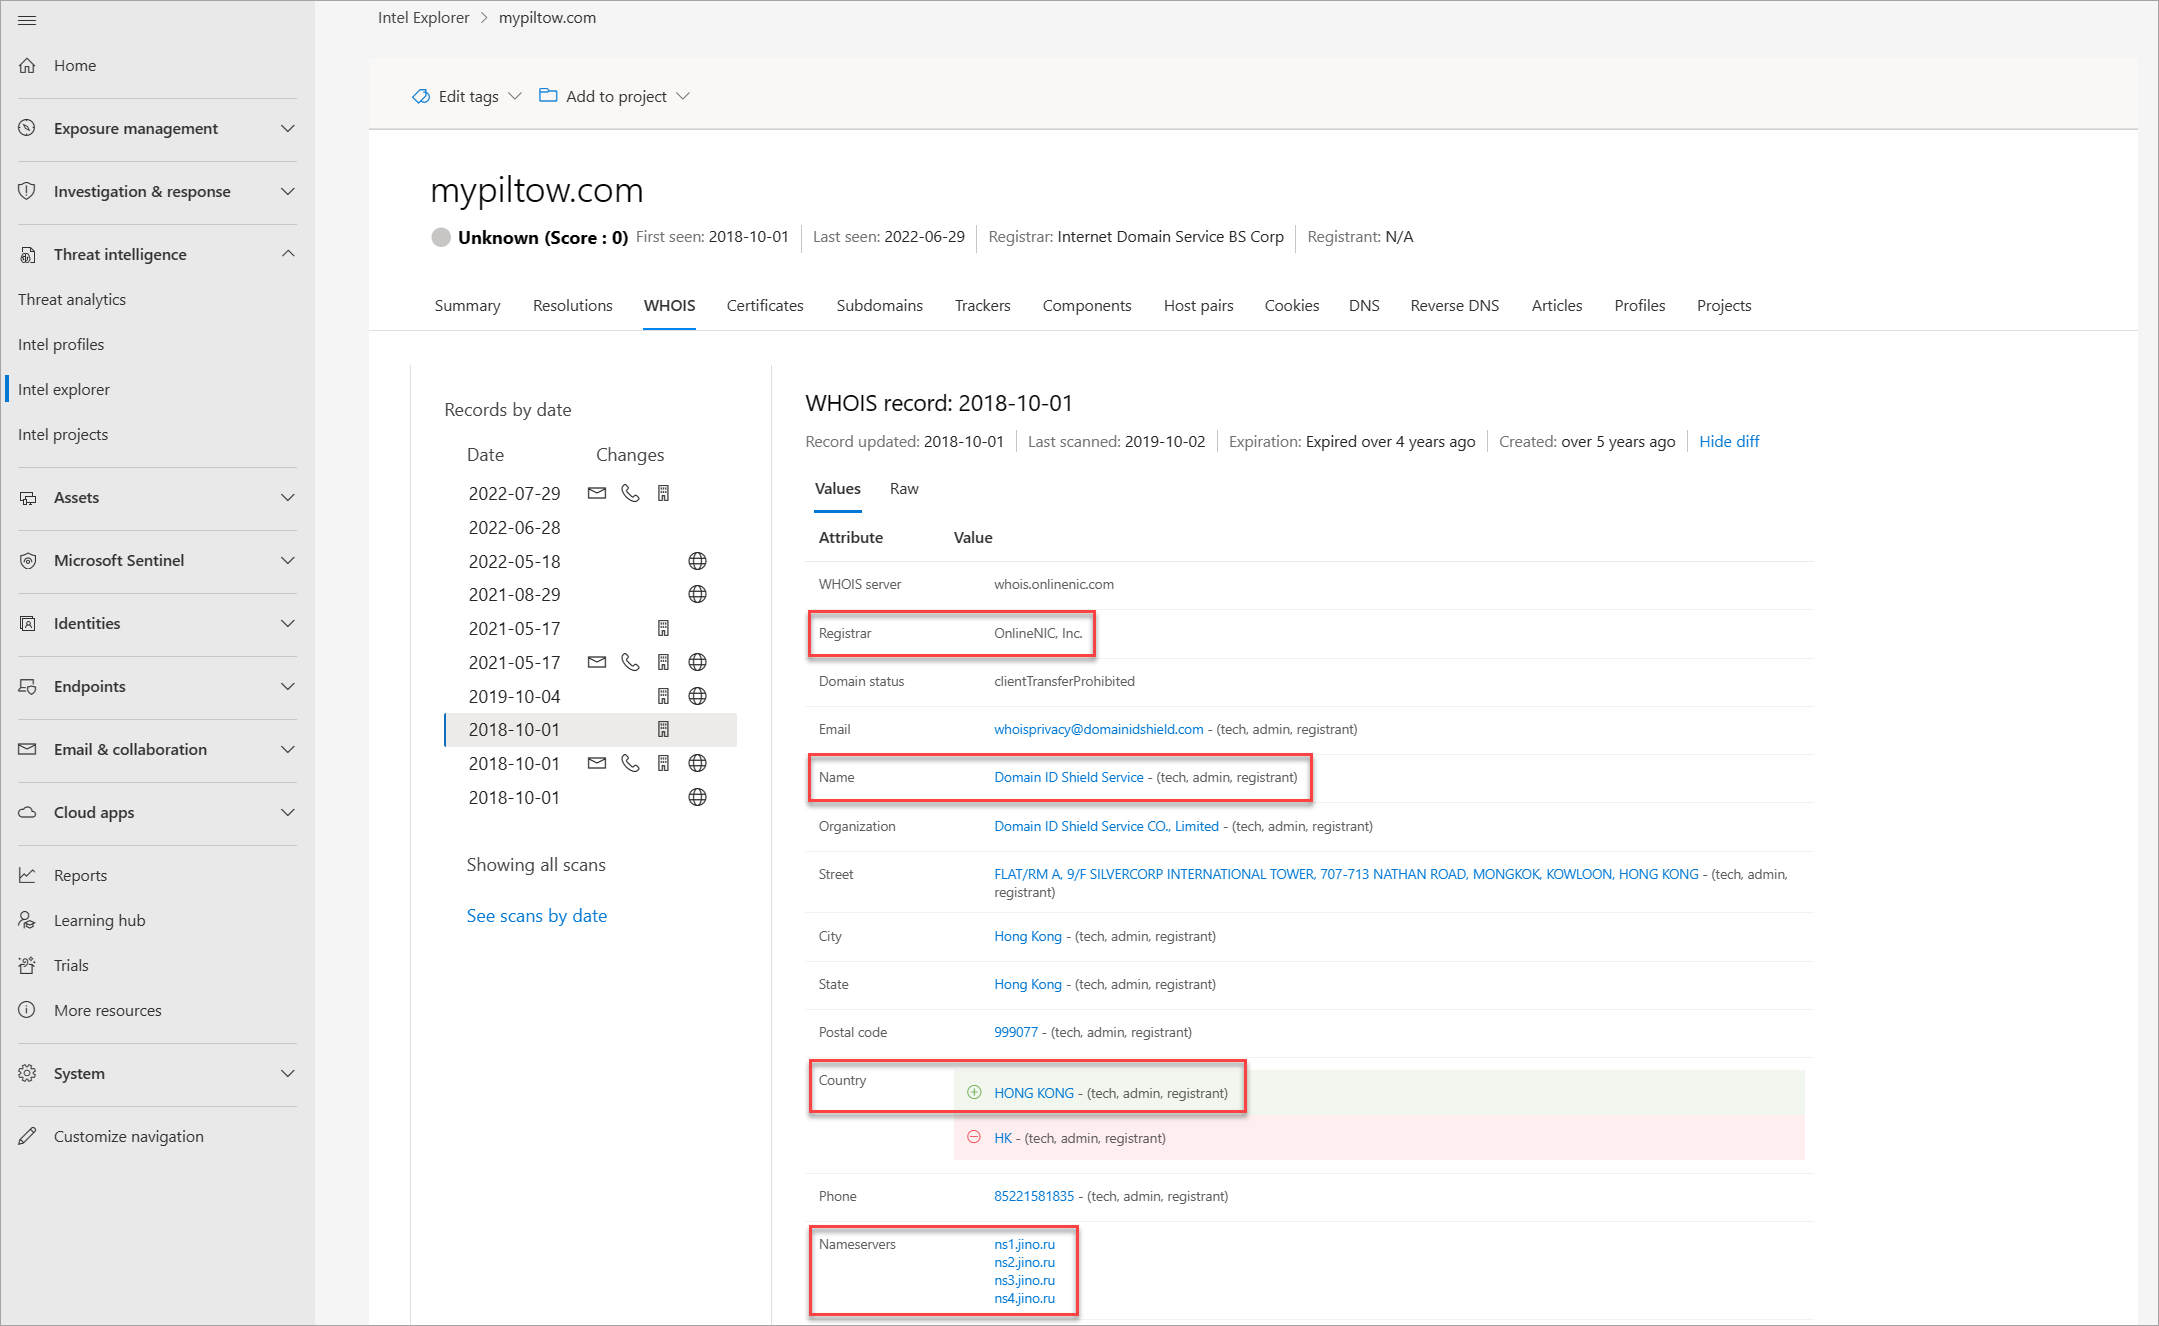Screen dimensions: 2159x1326
Task: Select the 2019-10-04 WHOIS record row
Action: tap(514, 696)
